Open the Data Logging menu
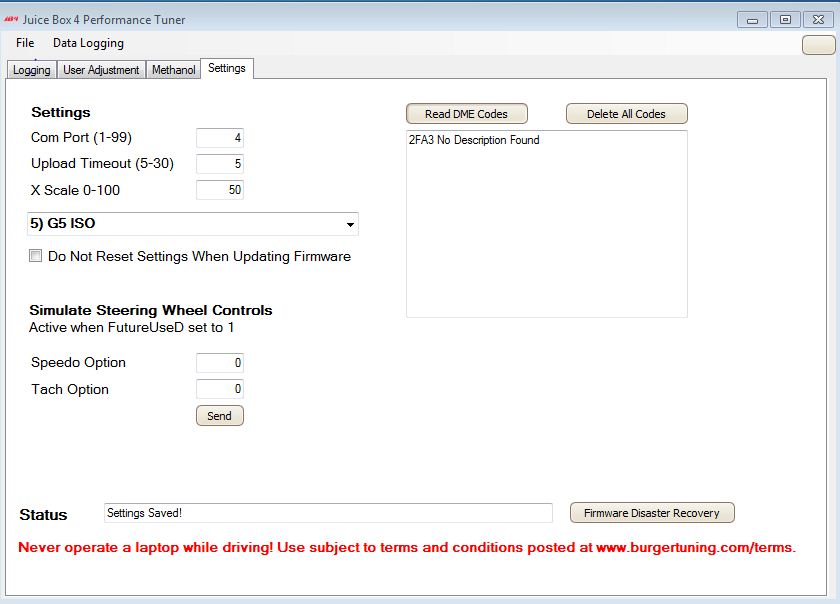Viewport: 840px width, 604px height. click(x=88, y=43)
